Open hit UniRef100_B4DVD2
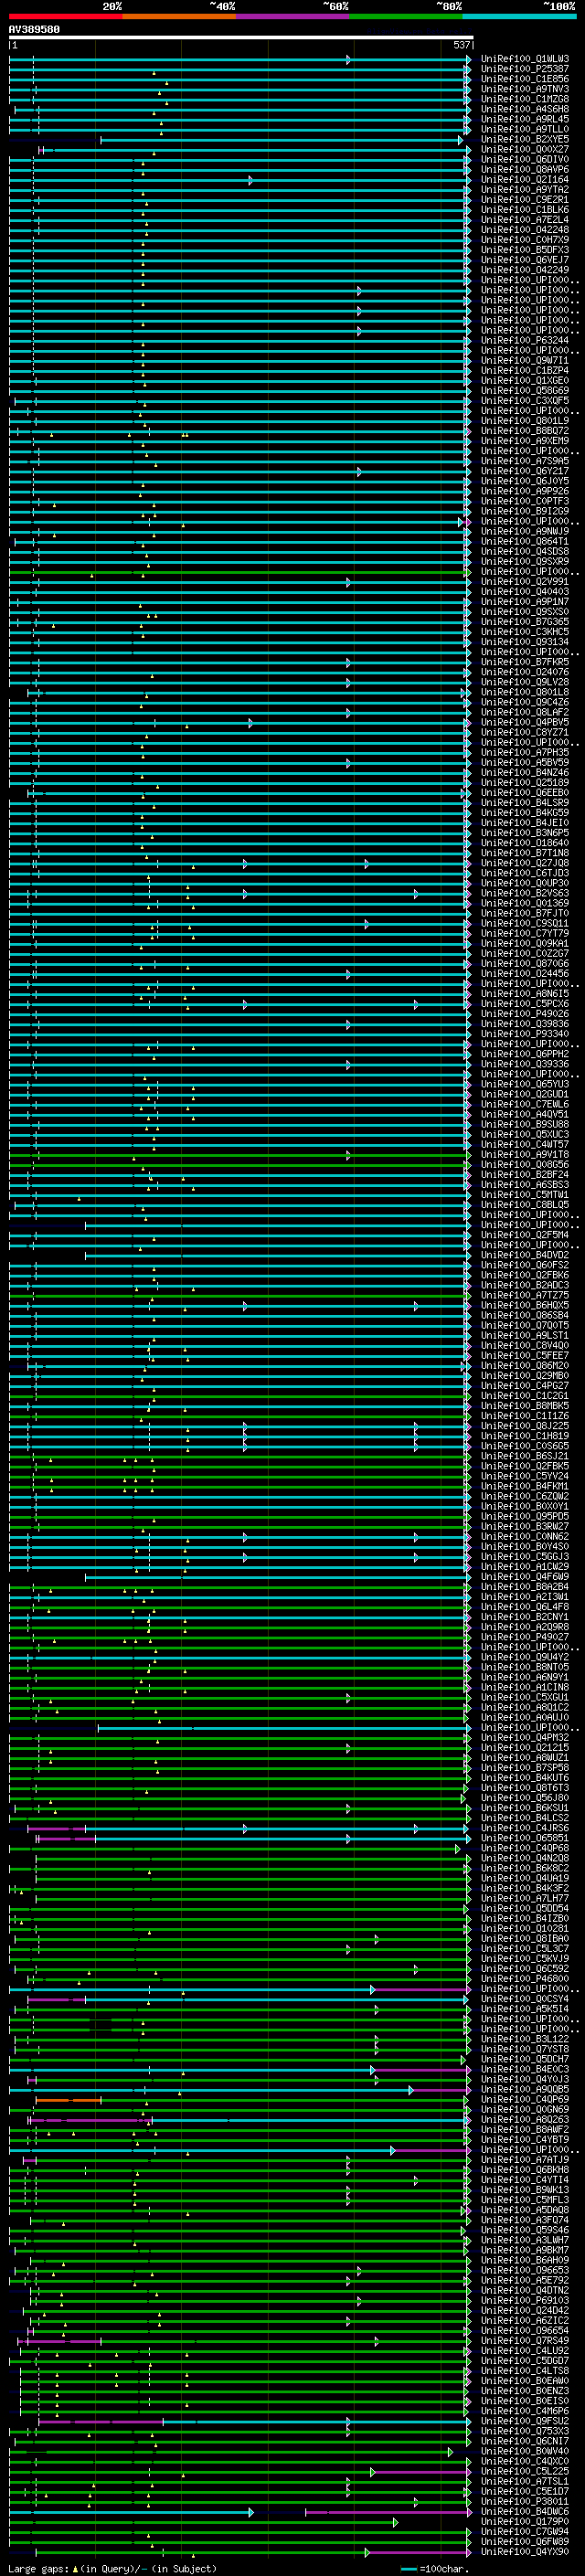 [x=525, y=1256]
